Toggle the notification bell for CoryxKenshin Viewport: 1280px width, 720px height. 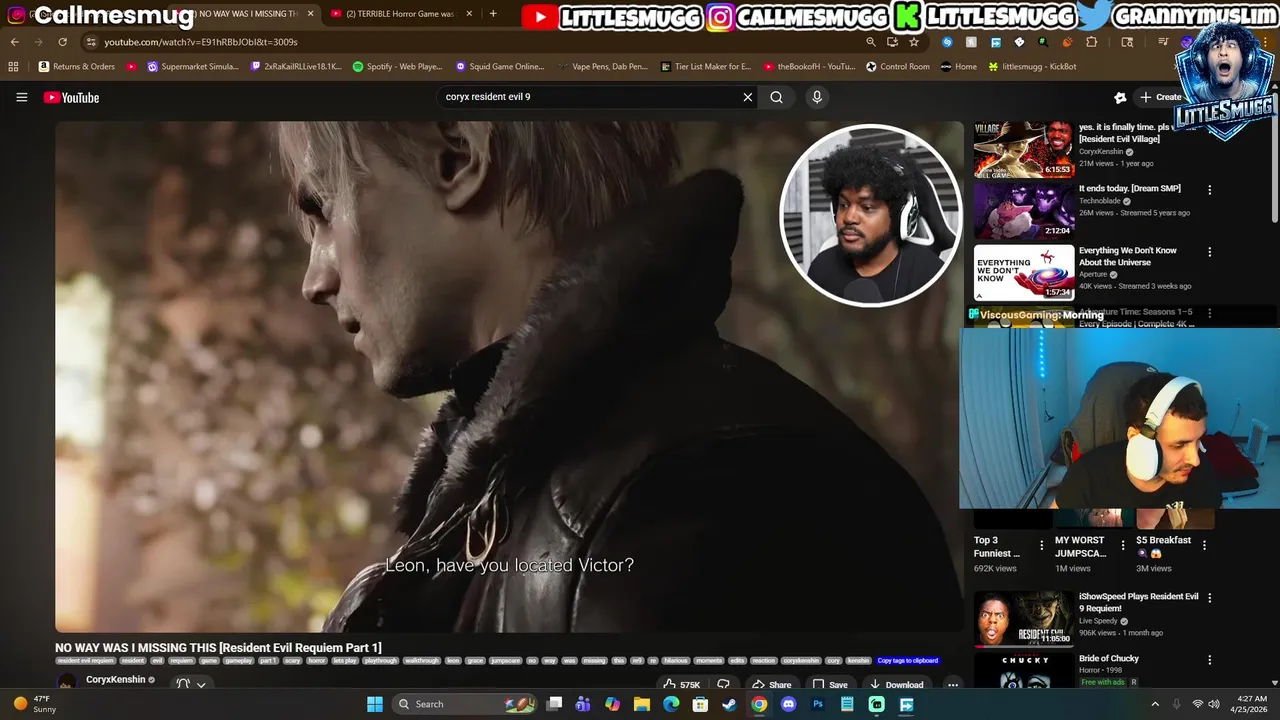183,684
